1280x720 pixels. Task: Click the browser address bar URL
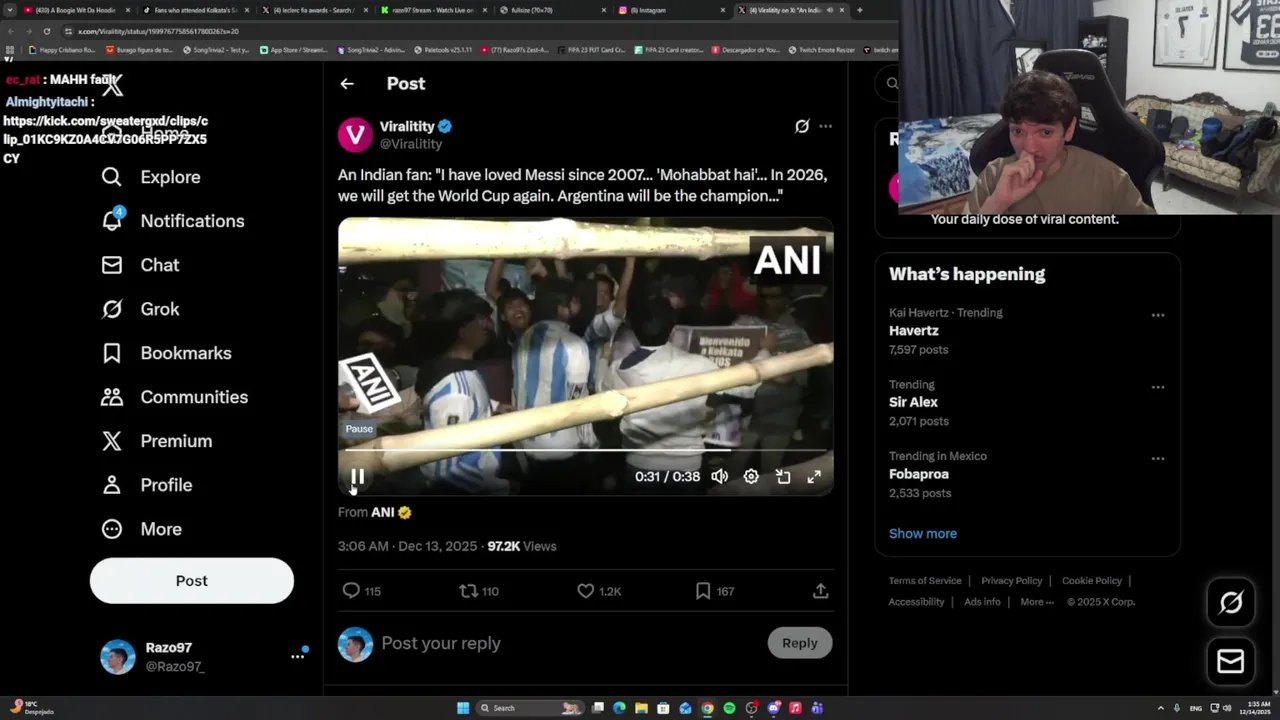point(158,31)
